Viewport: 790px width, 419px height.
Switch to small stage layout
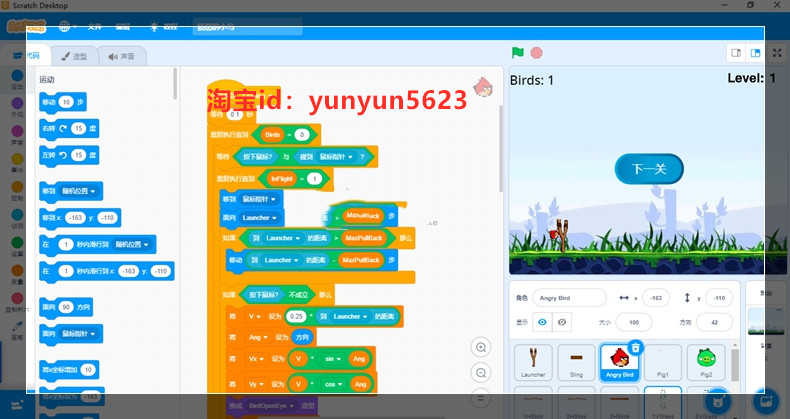736,53
